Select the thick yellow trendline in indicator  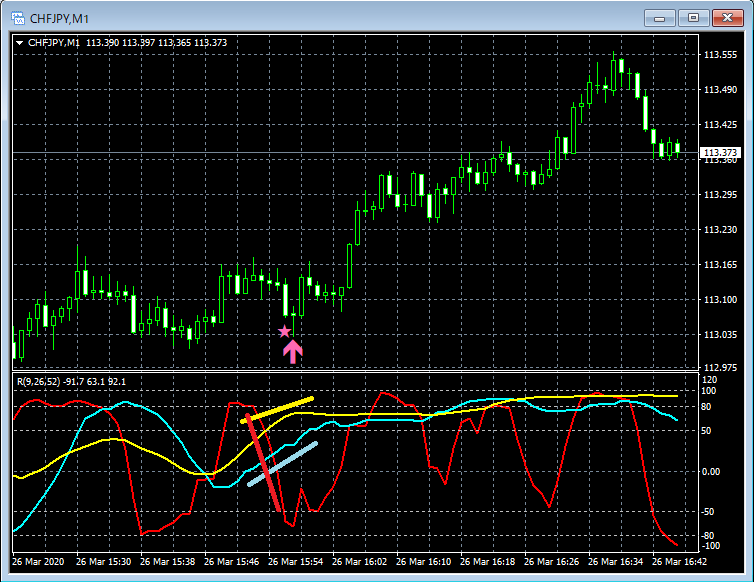pyautogui.click(x=277, y=410)
